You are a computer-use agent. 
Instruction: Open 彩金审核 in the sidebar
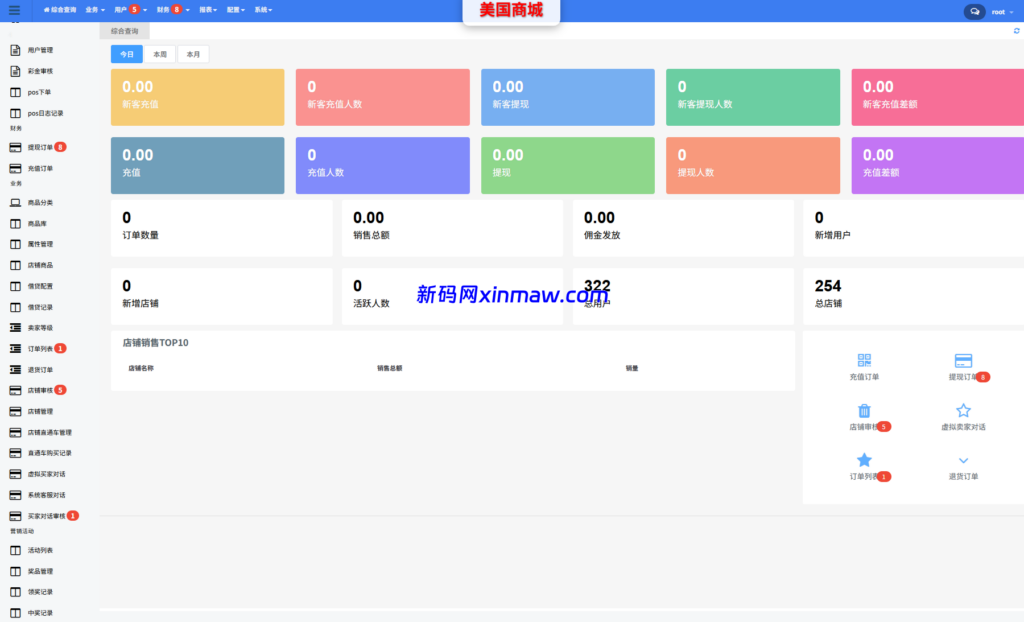coord(40,71)
